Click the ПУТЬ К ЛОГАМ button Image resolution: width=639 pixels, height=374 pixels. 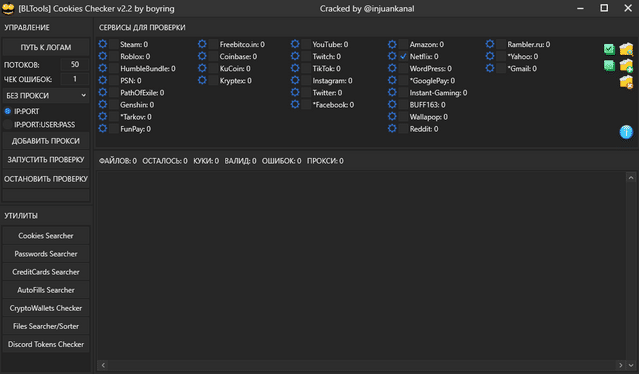[x=46, y=47]
